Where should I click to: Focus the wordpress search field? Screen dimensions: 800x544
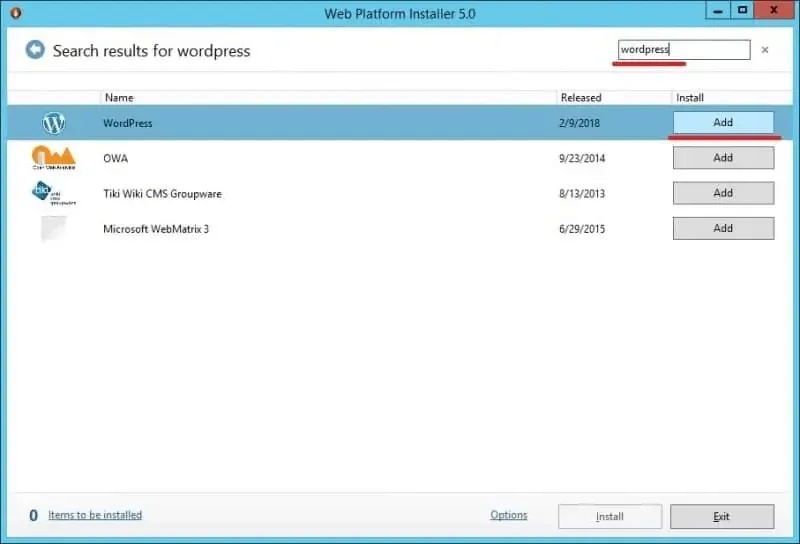(684, 50)
